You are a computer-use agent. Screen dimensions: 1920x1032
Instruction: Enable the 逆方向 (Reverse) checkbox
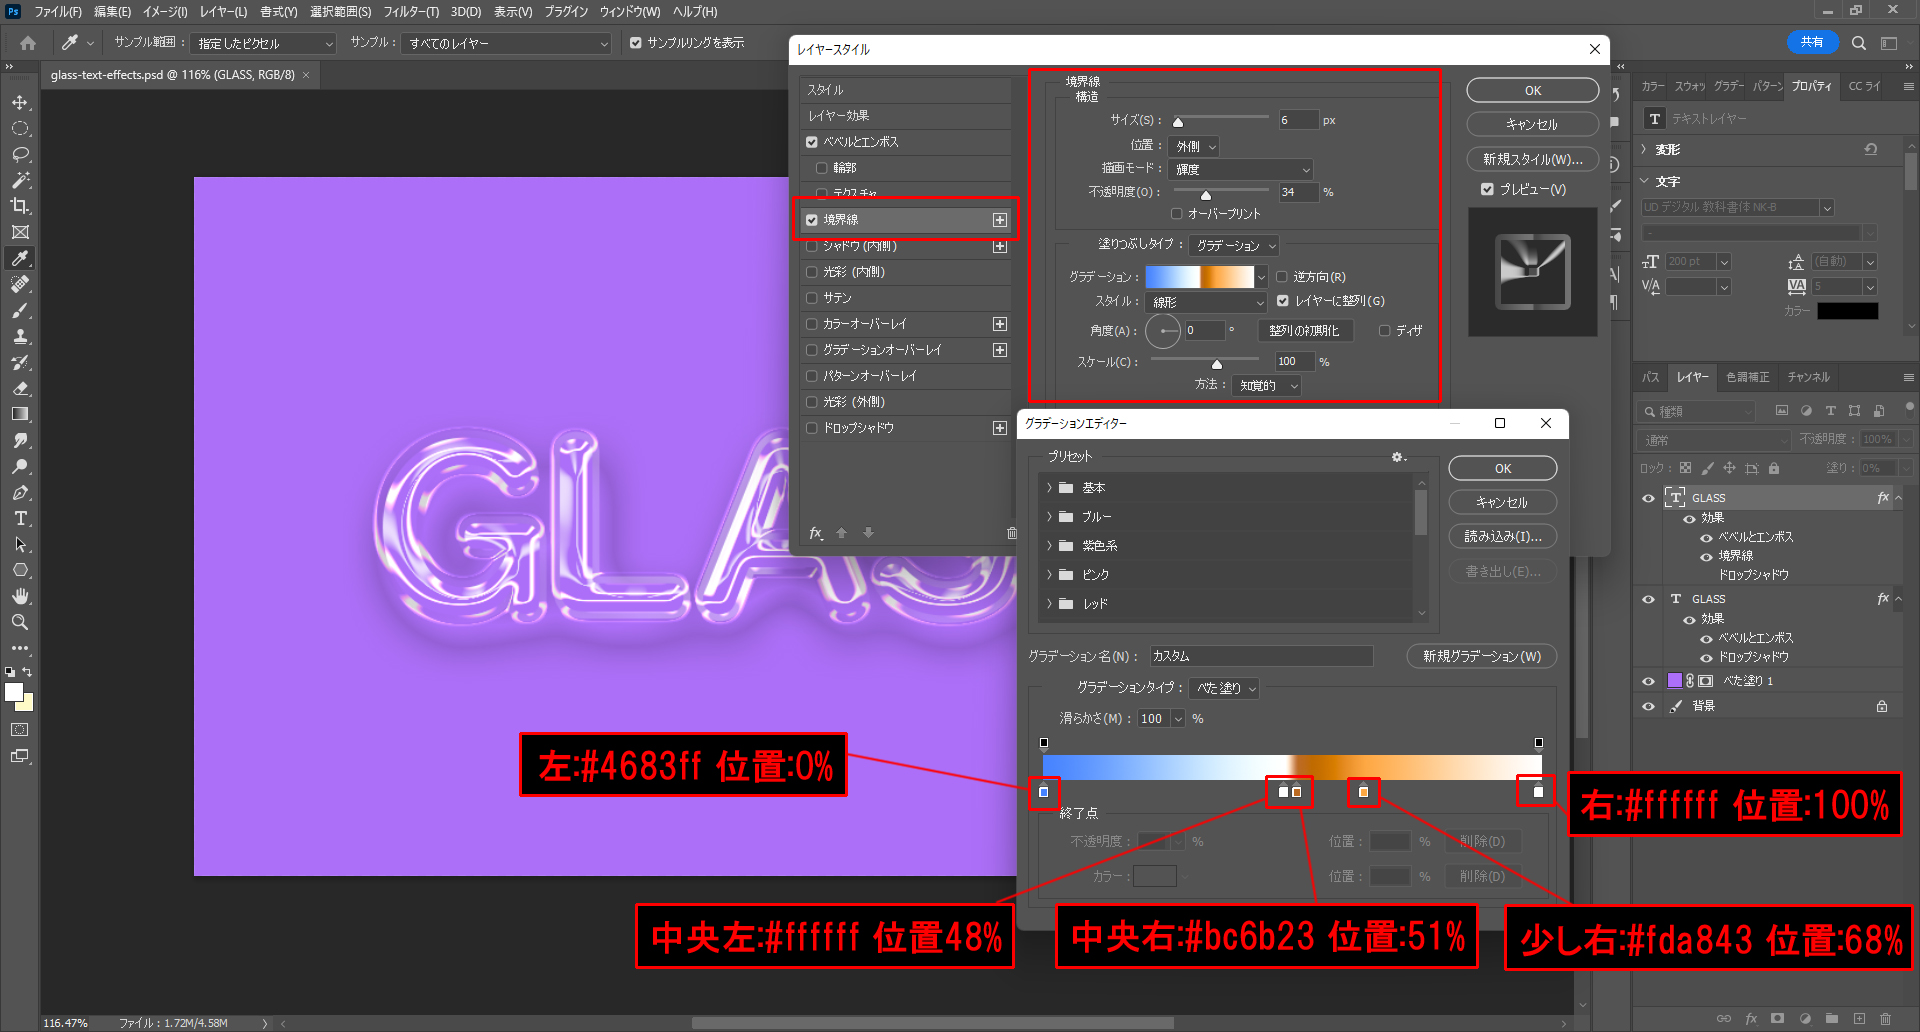tap(1282, 277)
